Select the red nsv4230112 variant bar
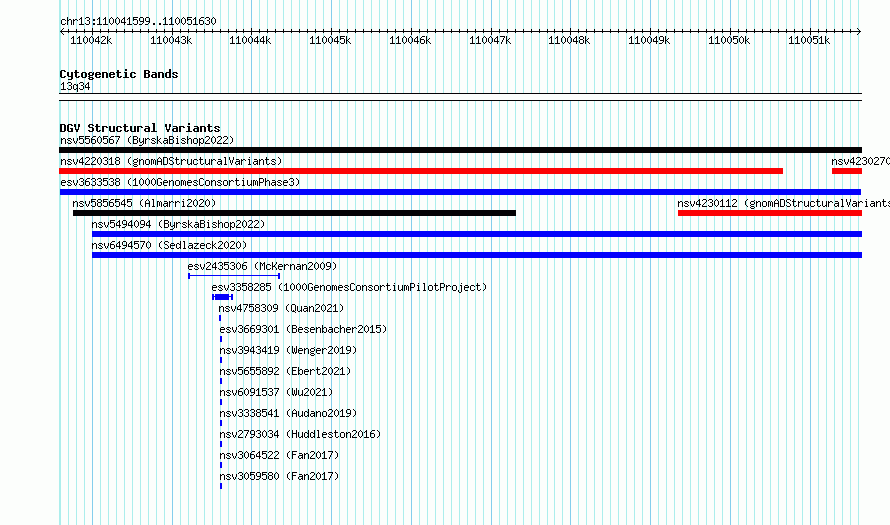890x525 pixels. tap(770, 213)
